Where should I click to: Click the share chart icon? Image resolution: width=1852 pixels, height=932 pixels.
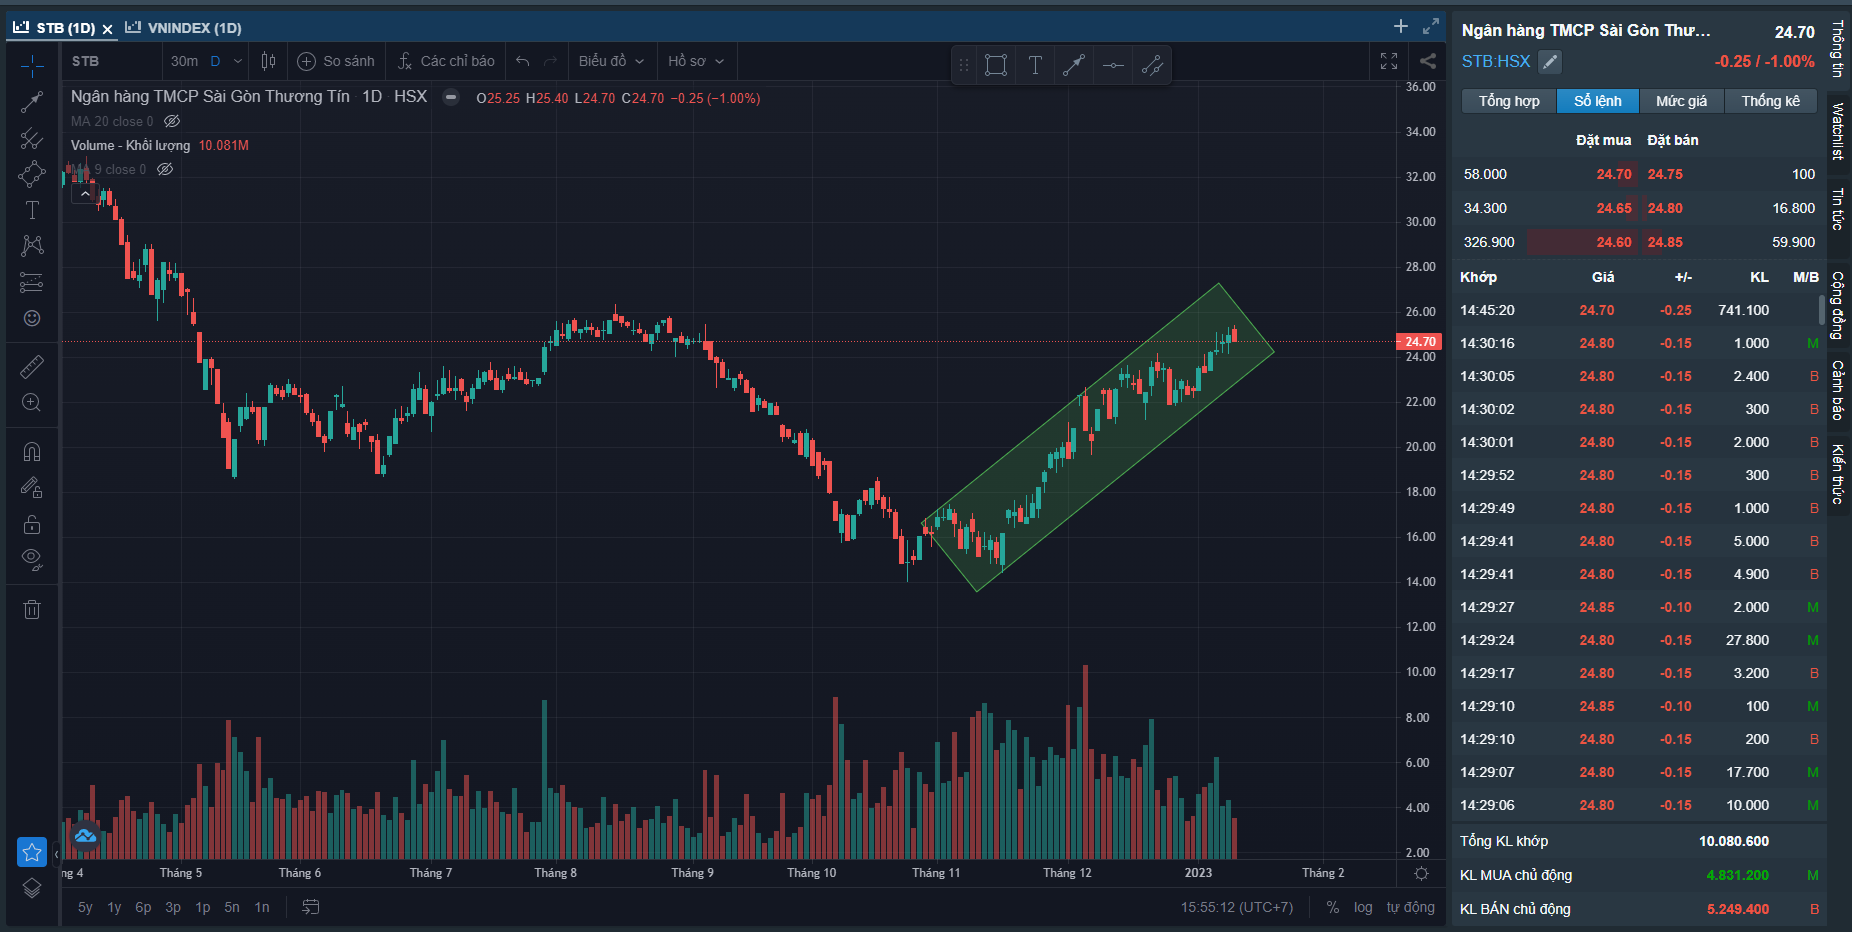click(1428, 61)
